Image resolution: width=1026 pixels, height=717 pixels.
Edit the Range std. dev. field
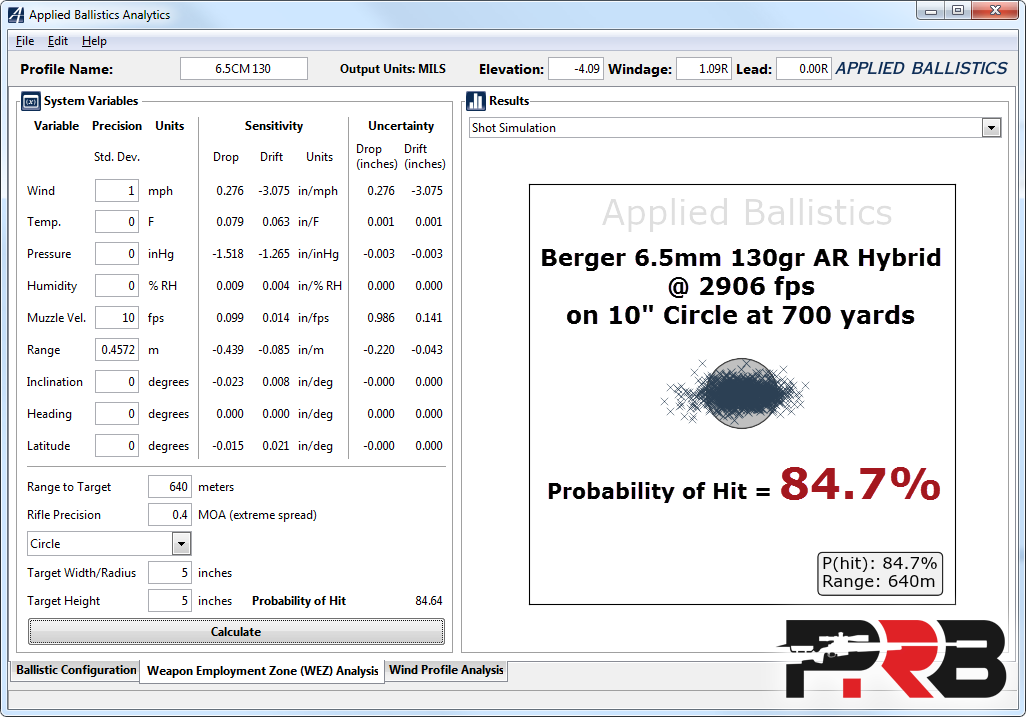pyautogui.click(x=116, y=350)
